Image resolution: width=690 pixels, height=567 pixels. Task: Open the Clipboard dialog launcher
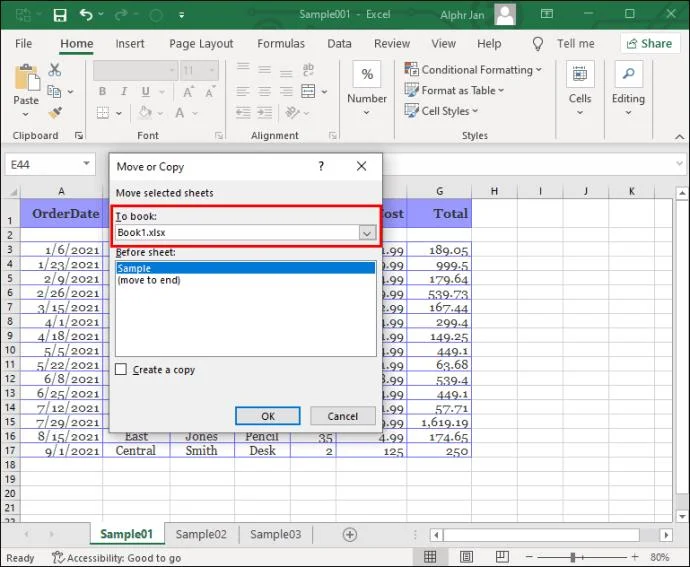[79, 136]
